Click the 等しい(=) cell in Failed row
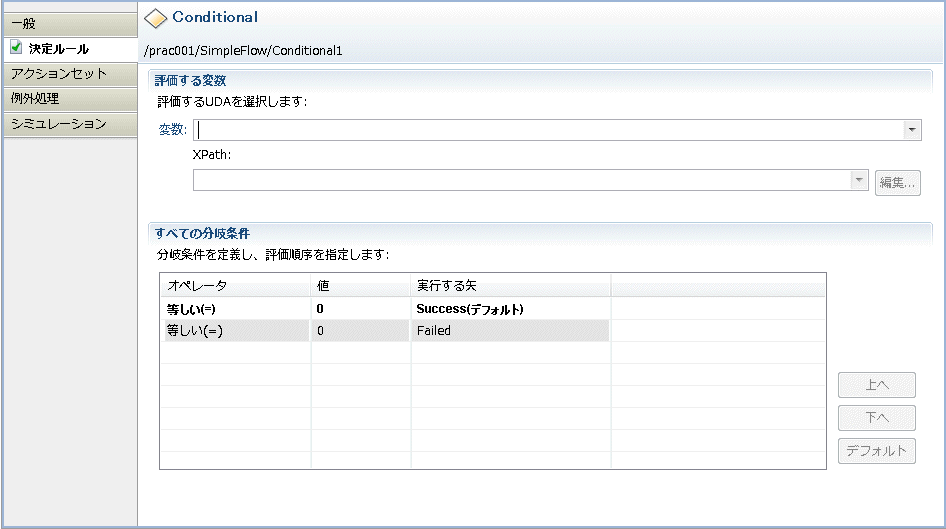Screen dimensions: 946x529 (235, 331)
